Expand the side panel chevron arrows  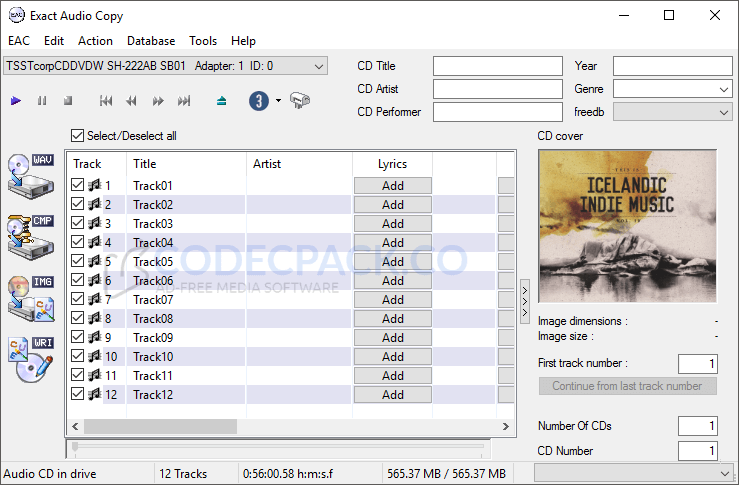pyautogui.click(x=525, y=302)
